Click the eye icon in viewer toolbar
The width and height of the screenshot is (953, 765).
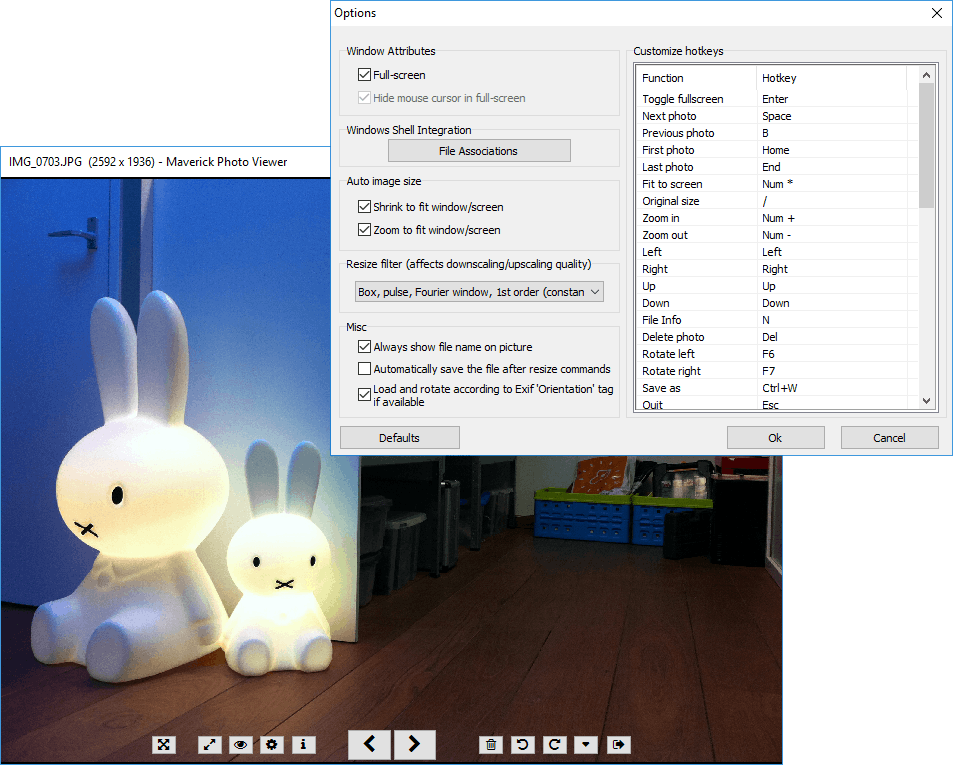pos(240,744)
